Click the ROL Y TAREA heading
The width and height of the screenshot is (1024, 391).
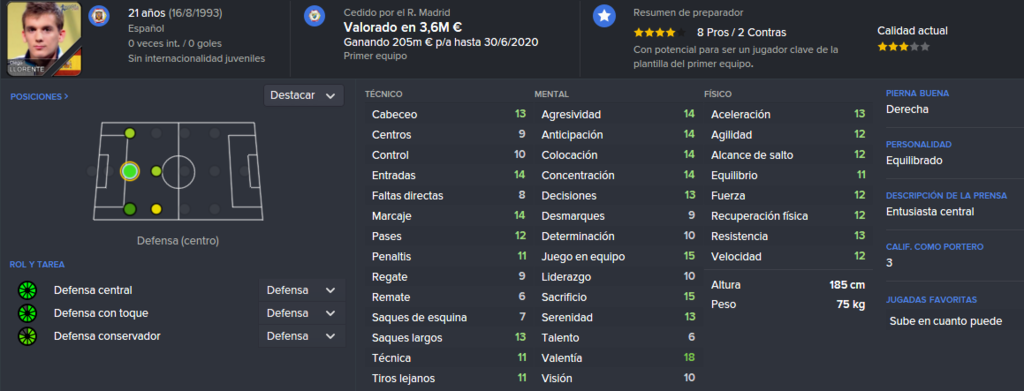pos(37,265)
